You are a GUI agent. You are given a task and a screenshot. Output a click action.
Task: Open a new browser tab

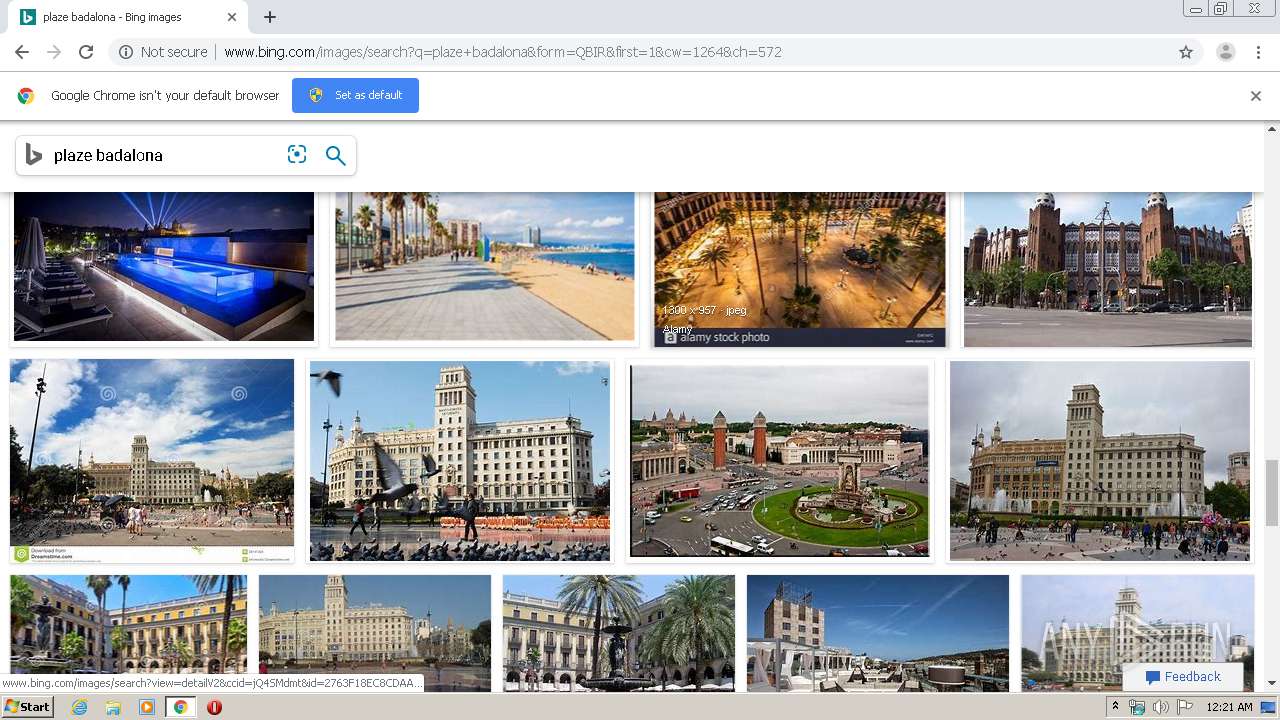click(x=270, y=17)
